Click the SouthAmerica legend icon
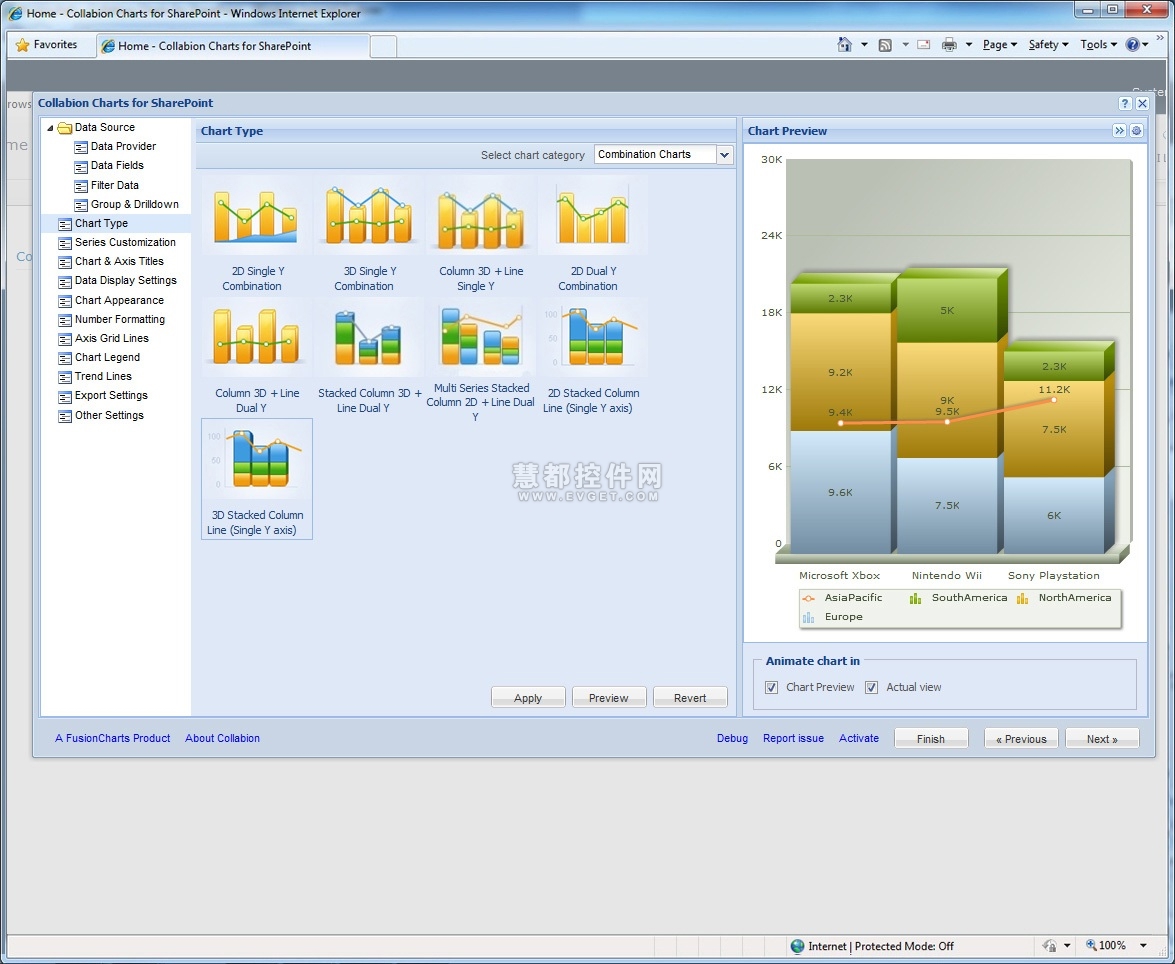The height and width of the screenshot is (964, 1175). click(915, 598)
